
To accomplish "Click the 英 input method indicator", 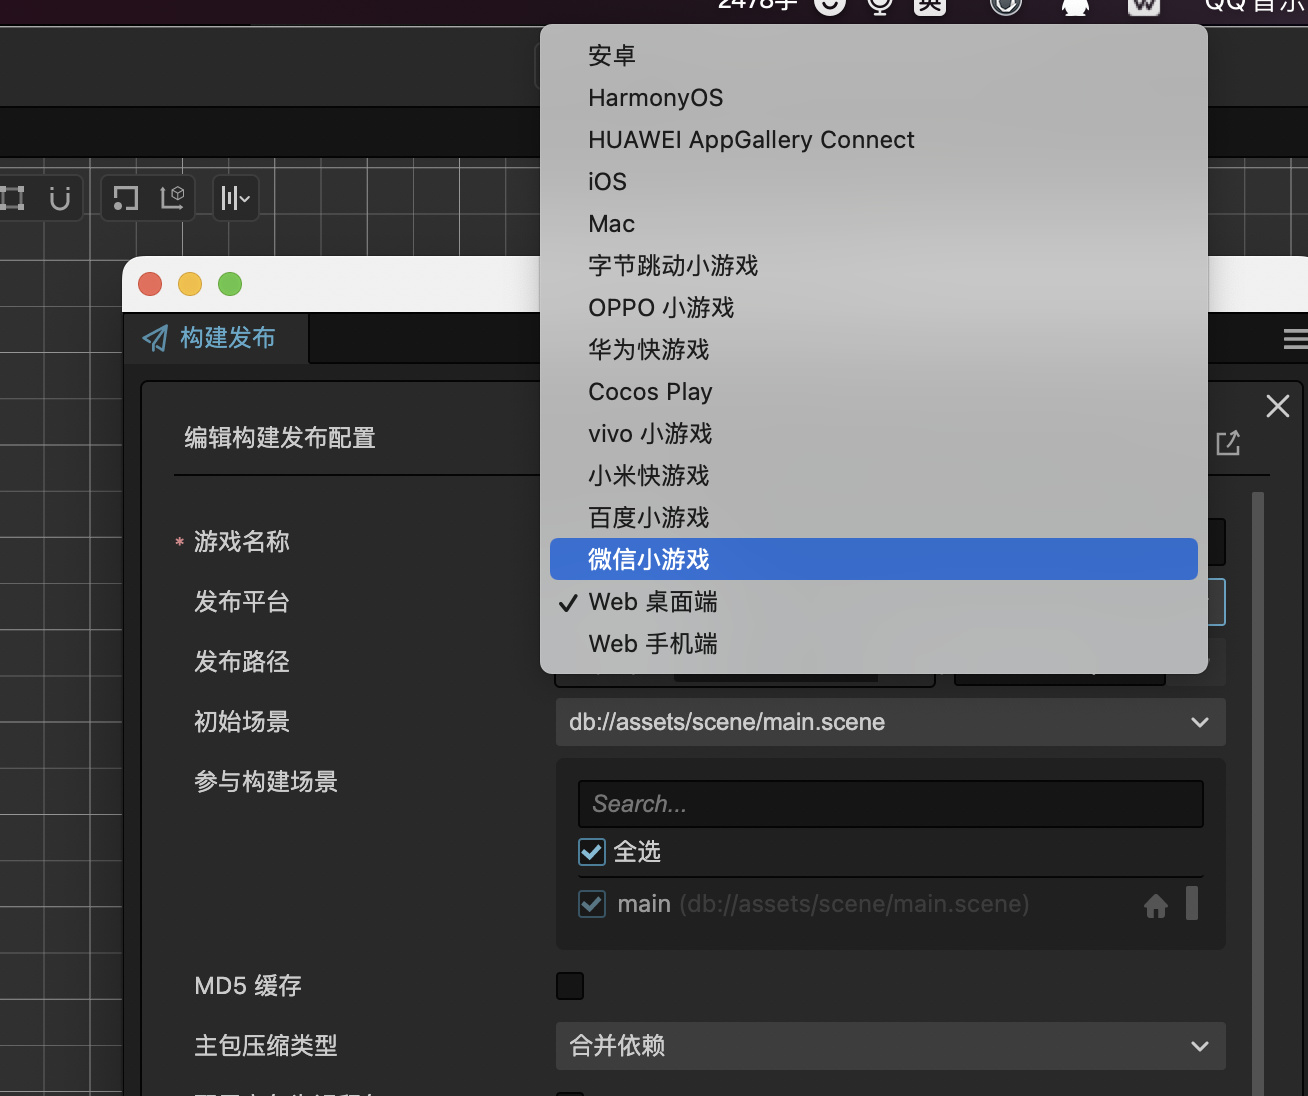I will pos(930,6).
